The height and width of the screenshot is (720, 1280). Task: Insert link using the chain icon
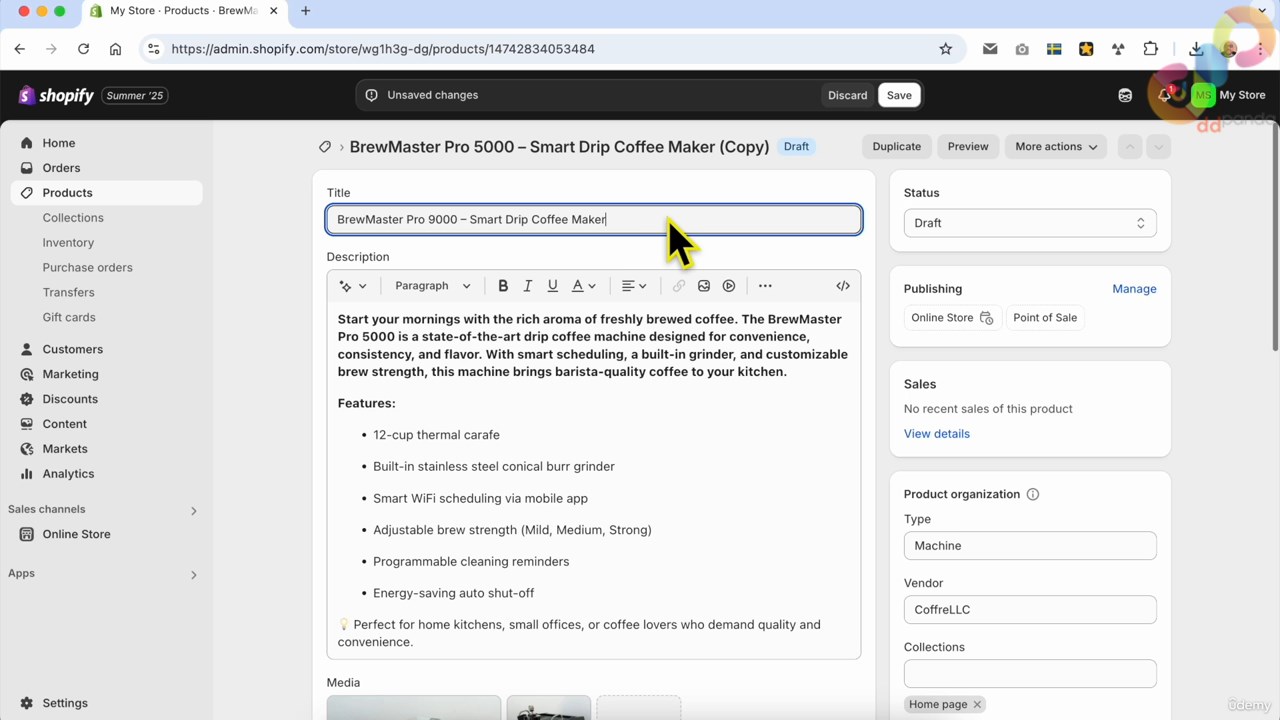[679, 286]
